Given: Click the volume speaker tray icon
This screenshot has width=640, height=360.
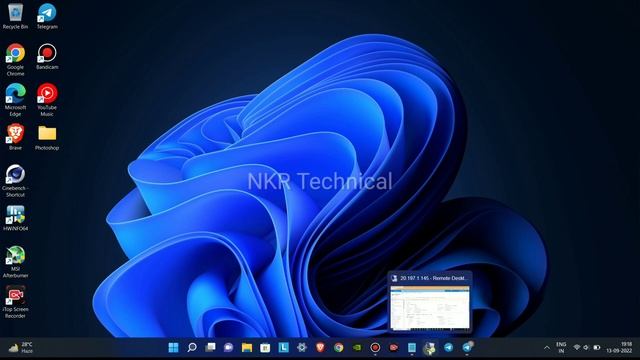Looking at the screenshot, I should 587,347.
